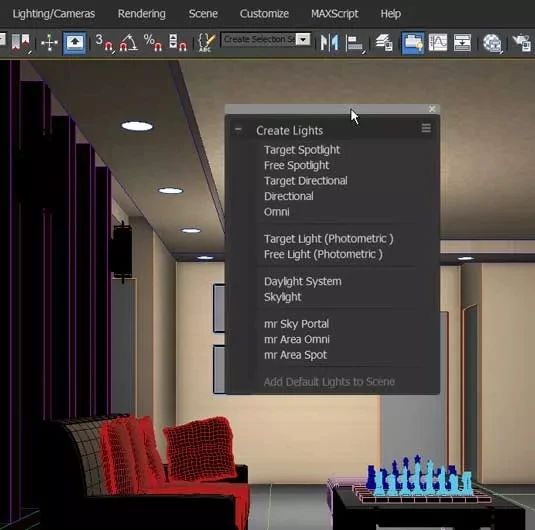
Task: Click the Align tool icon
Action: (x=355, y=44)
